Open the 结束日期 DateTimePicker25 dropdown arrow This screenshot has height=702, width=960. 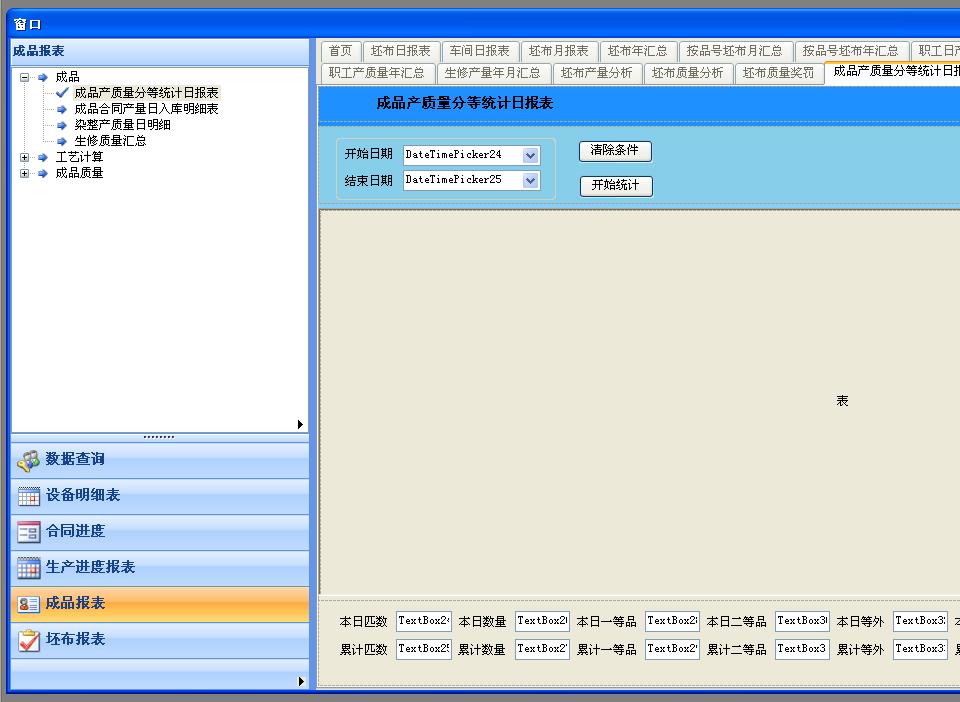(x=531, y=181)
